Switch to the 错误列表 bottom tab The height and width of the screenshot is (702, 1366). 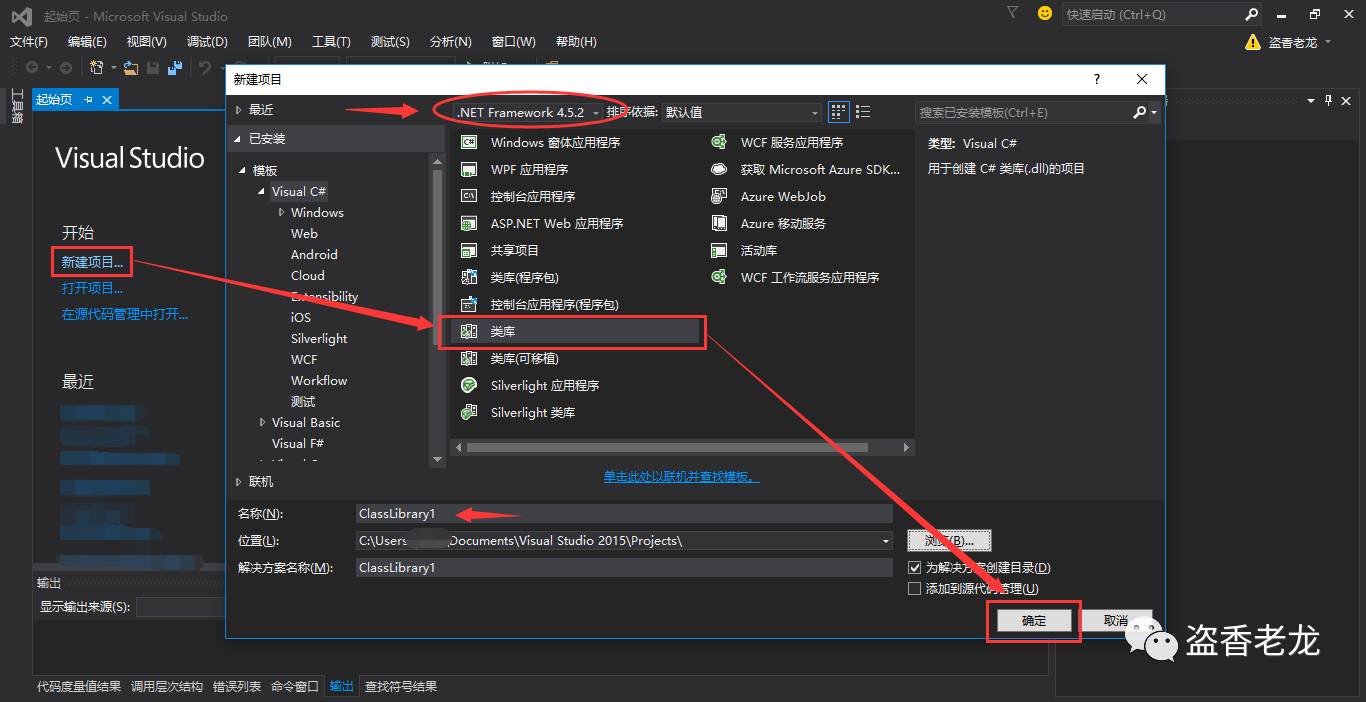(236, 687)
